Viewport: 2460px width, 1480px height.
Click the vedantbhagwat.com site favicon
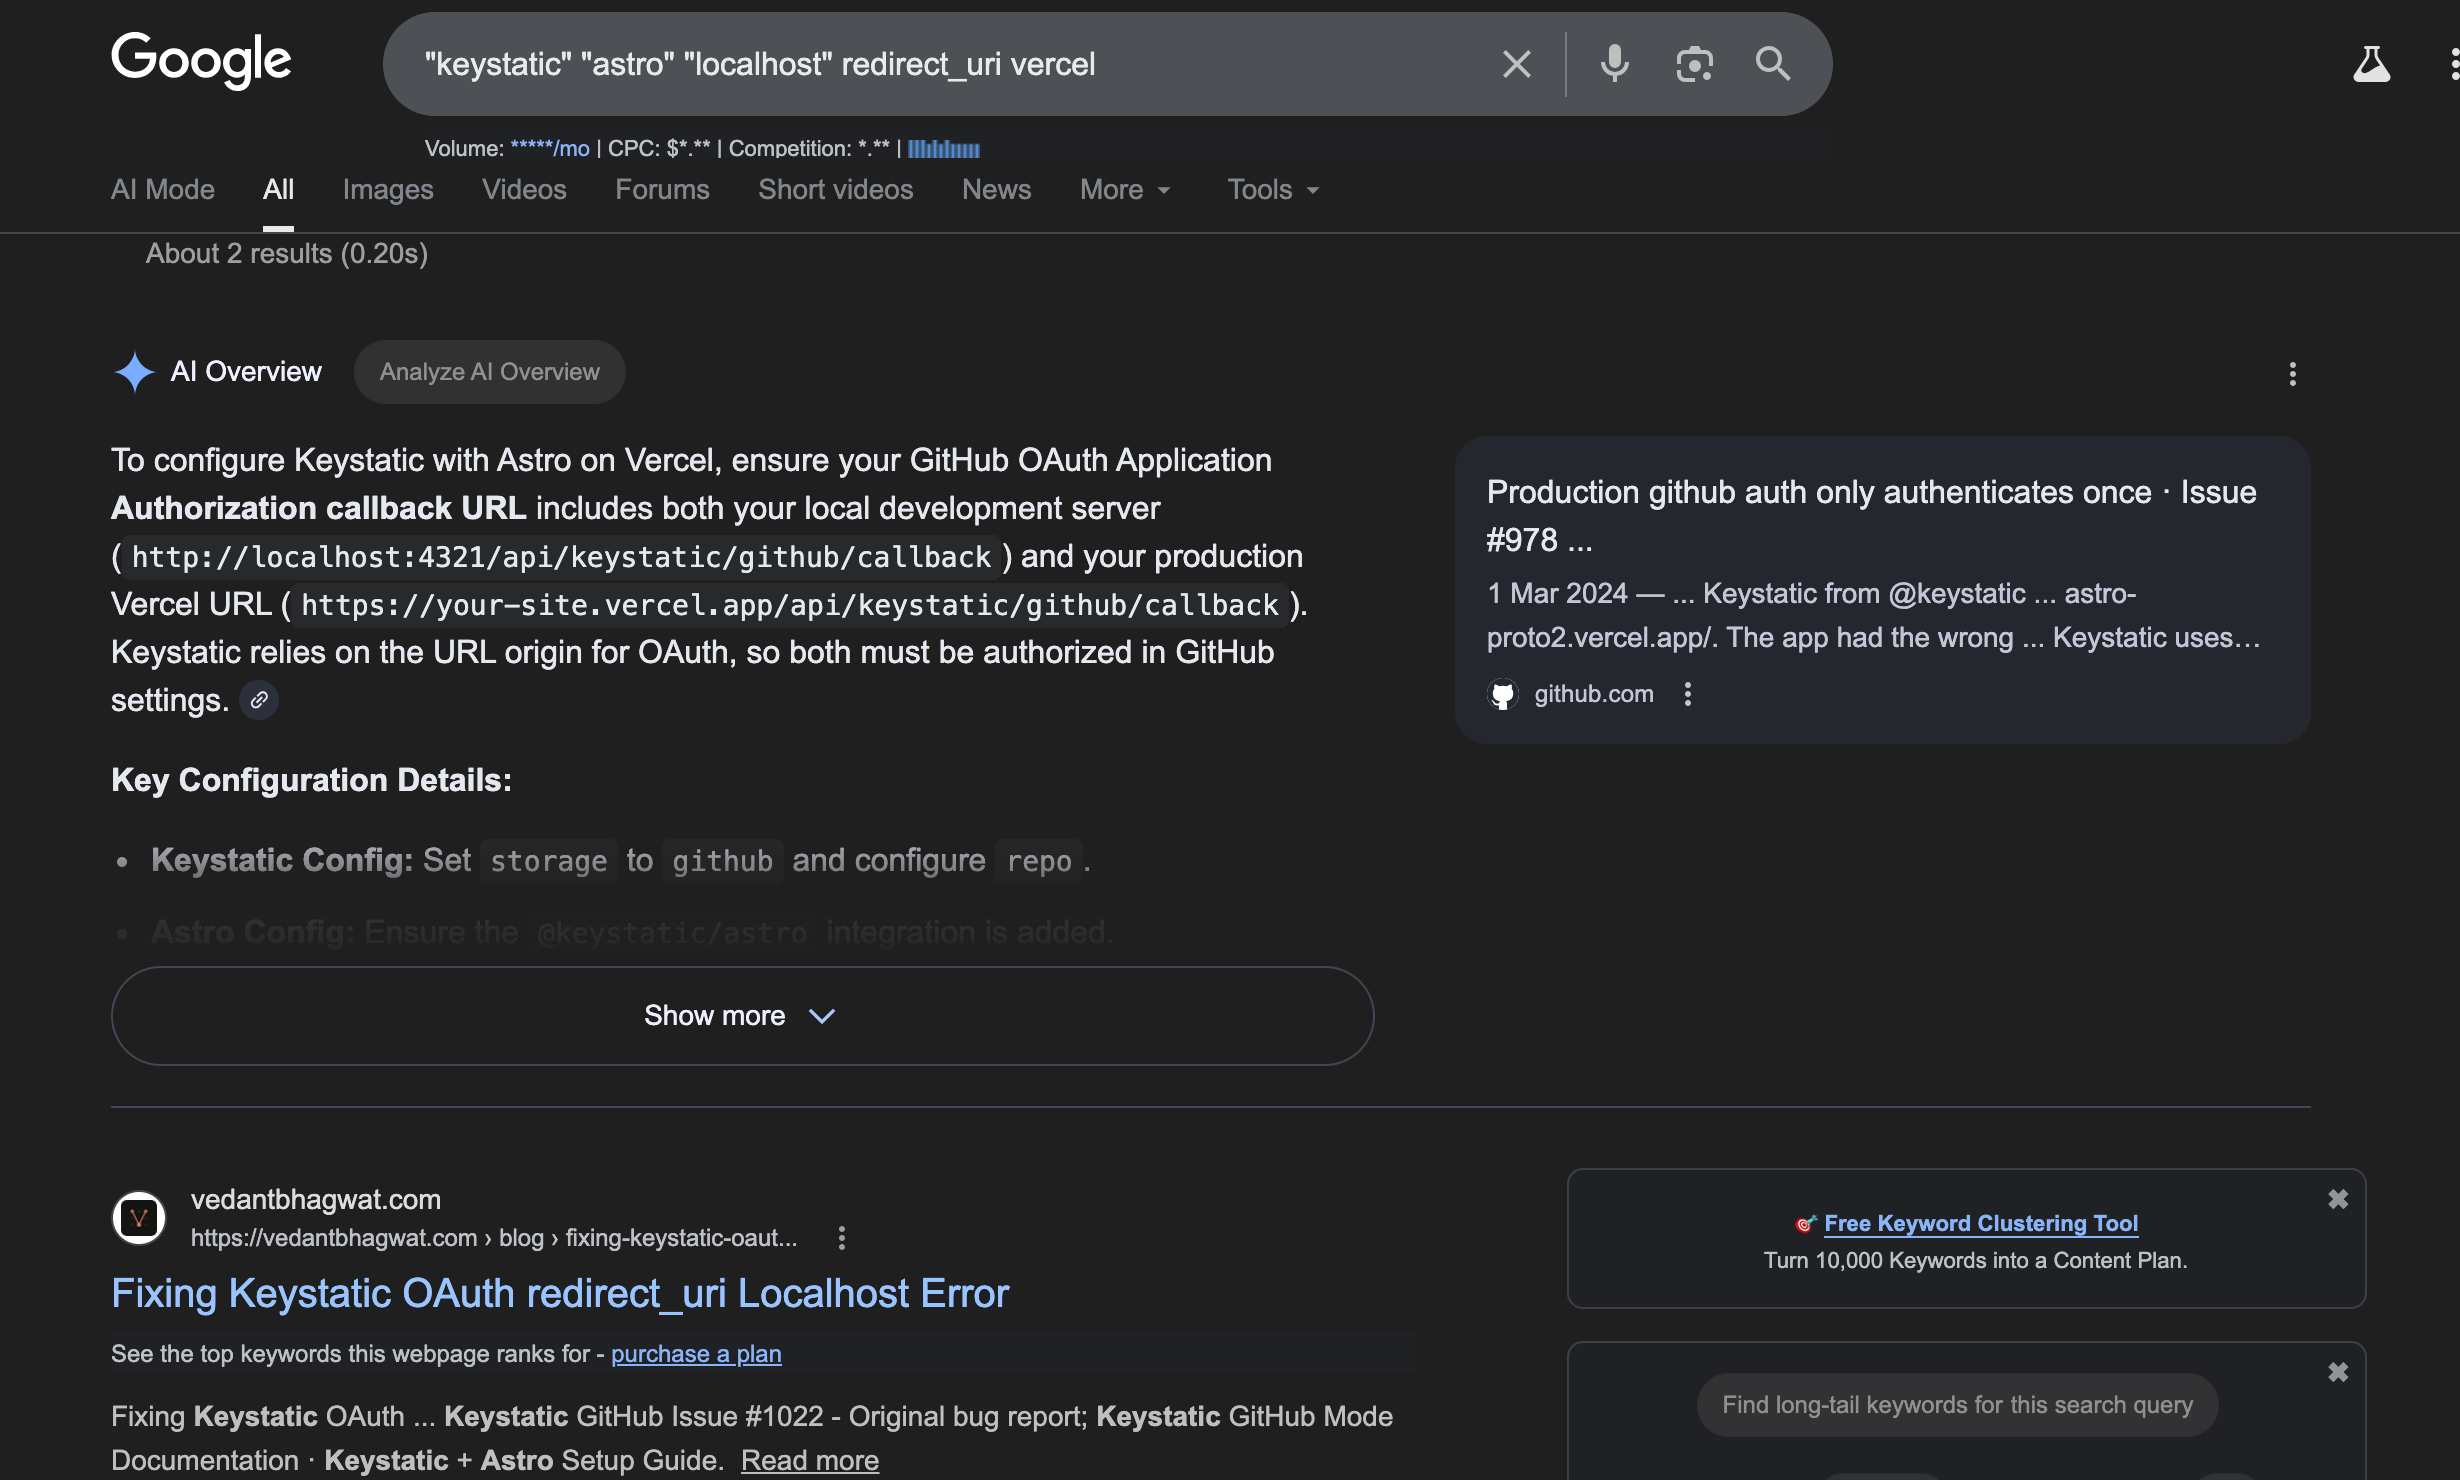click(x=139, y=1218)
